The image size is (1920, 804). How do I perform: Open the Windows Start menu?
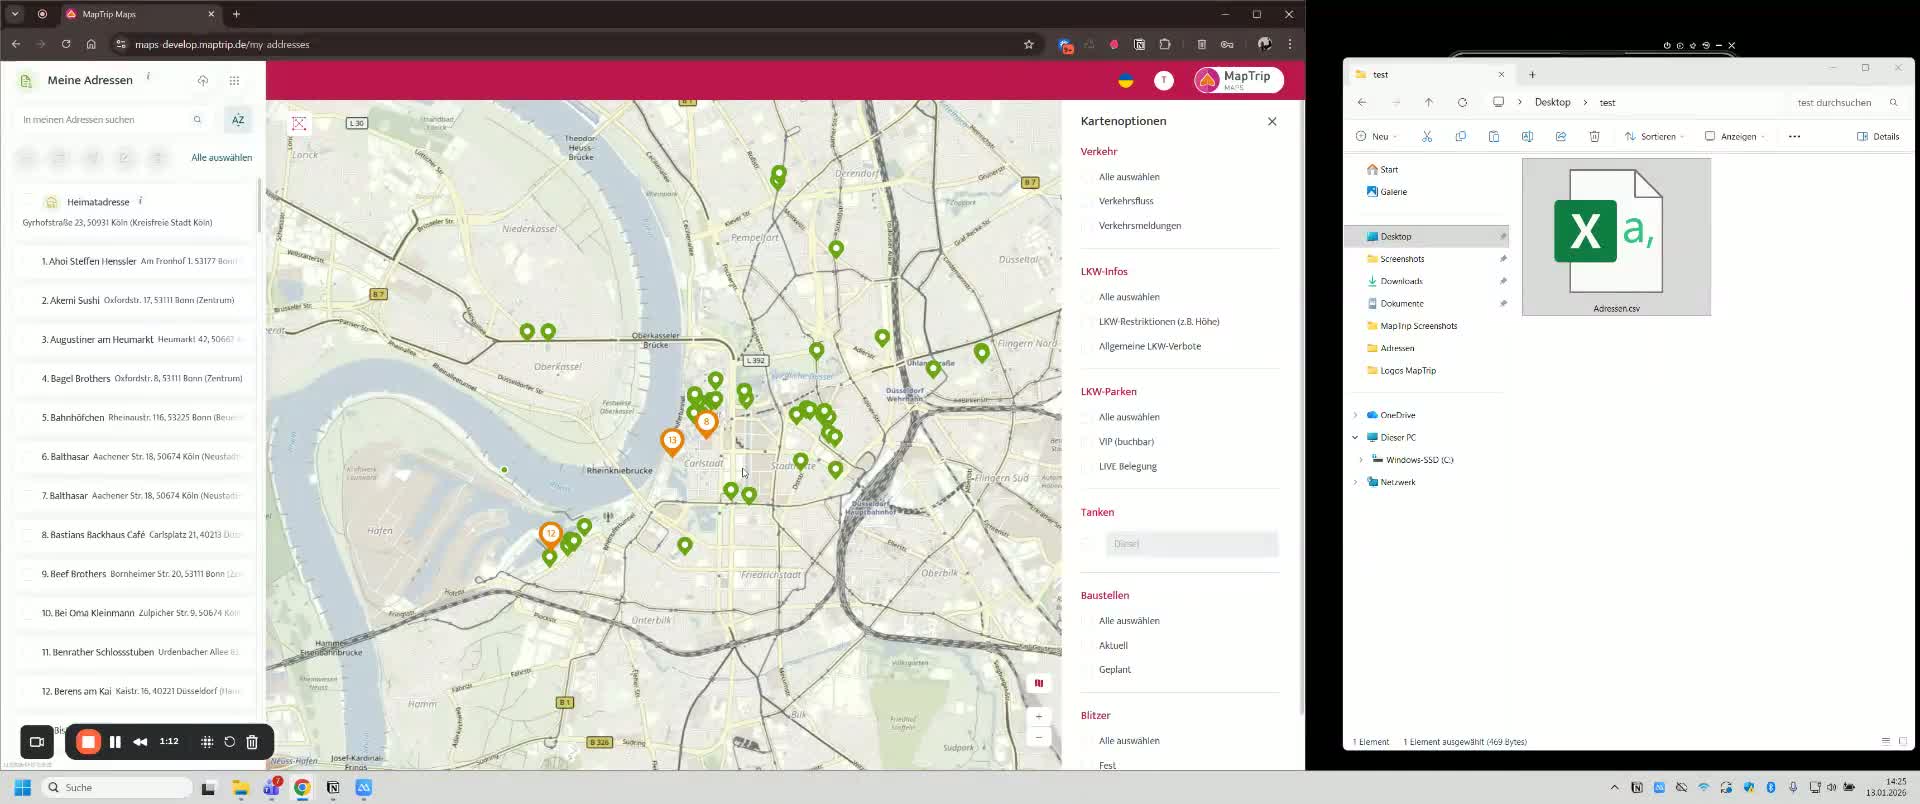point(22,788)
